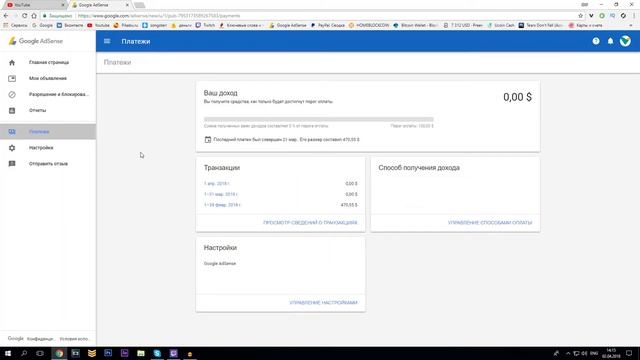This screenshot has width=640, height=360.
Task: Click the ENG language indicator
Action: pyautogui.click(x=594, y=353)
